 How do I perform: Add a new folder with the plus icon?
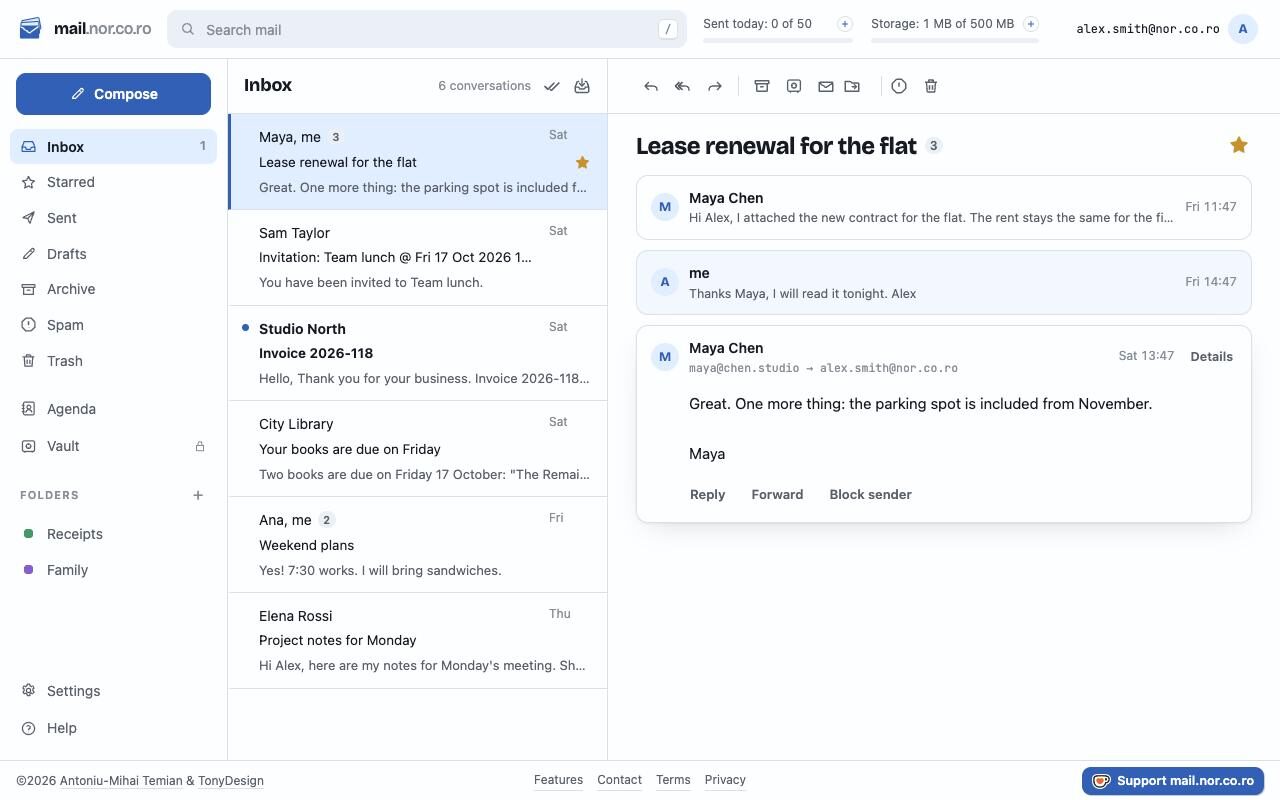[x=198, y=495]
